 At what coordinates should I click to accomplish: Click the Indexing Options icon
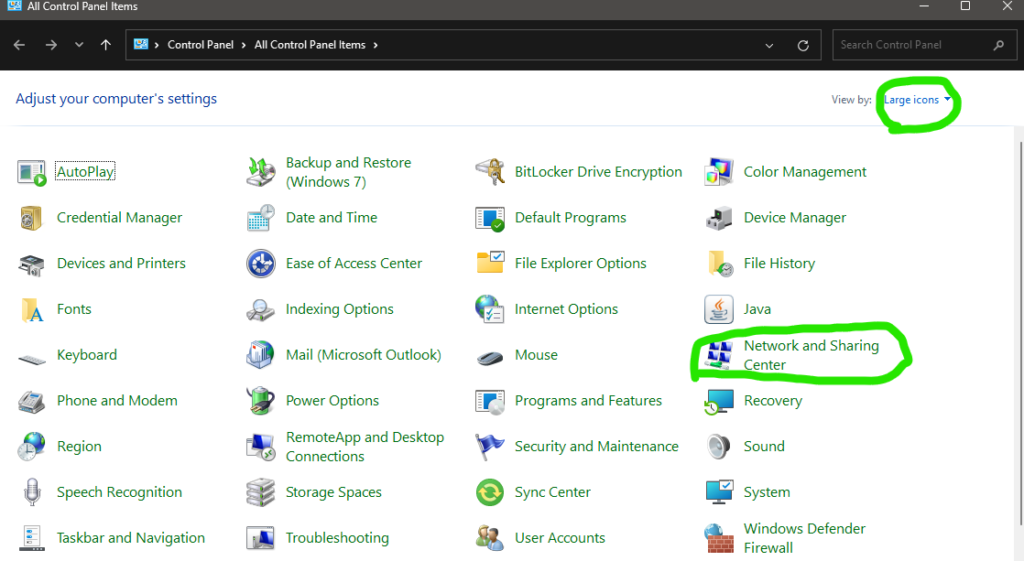click(x=261, y=310)
